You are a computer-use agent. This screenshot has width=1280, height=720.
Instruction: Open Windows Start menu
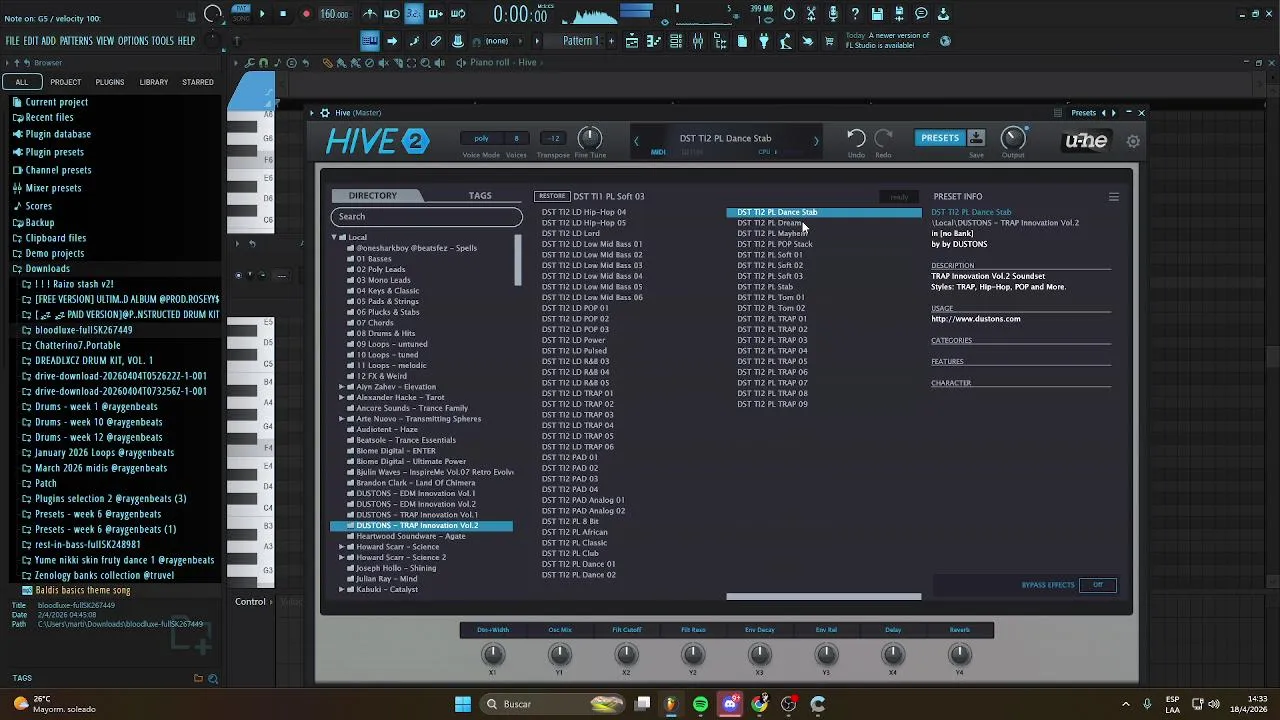click(463, 704)
